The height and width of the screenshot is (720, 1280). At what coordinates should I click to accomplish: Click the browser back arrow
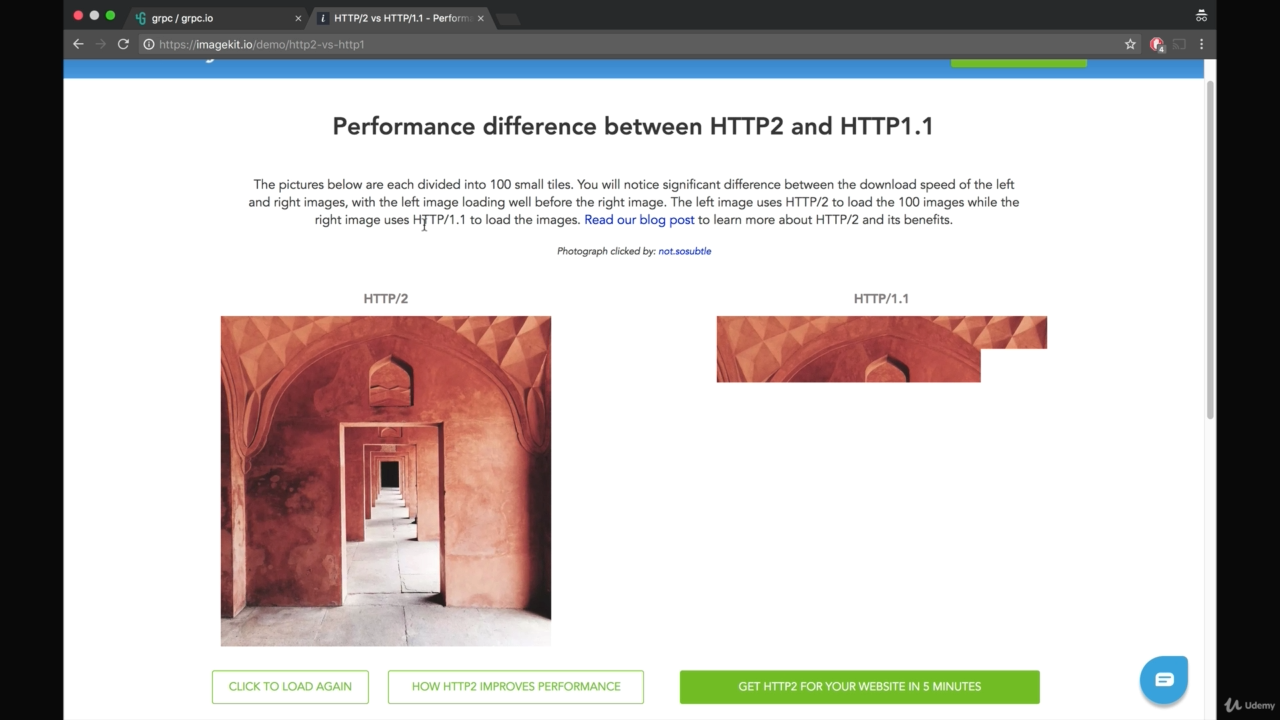(78, 44)
